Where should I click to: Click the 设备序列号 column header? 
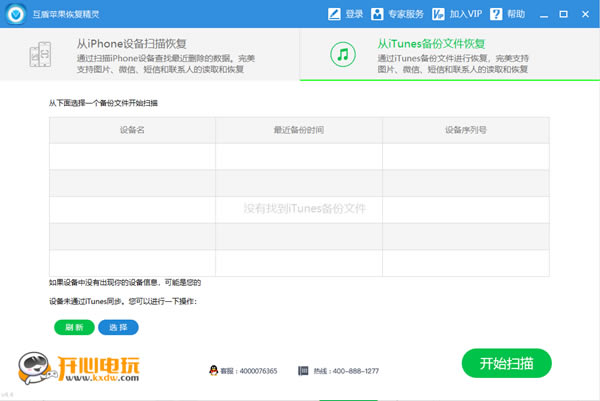pyautogui.click(x=465, y=130)
